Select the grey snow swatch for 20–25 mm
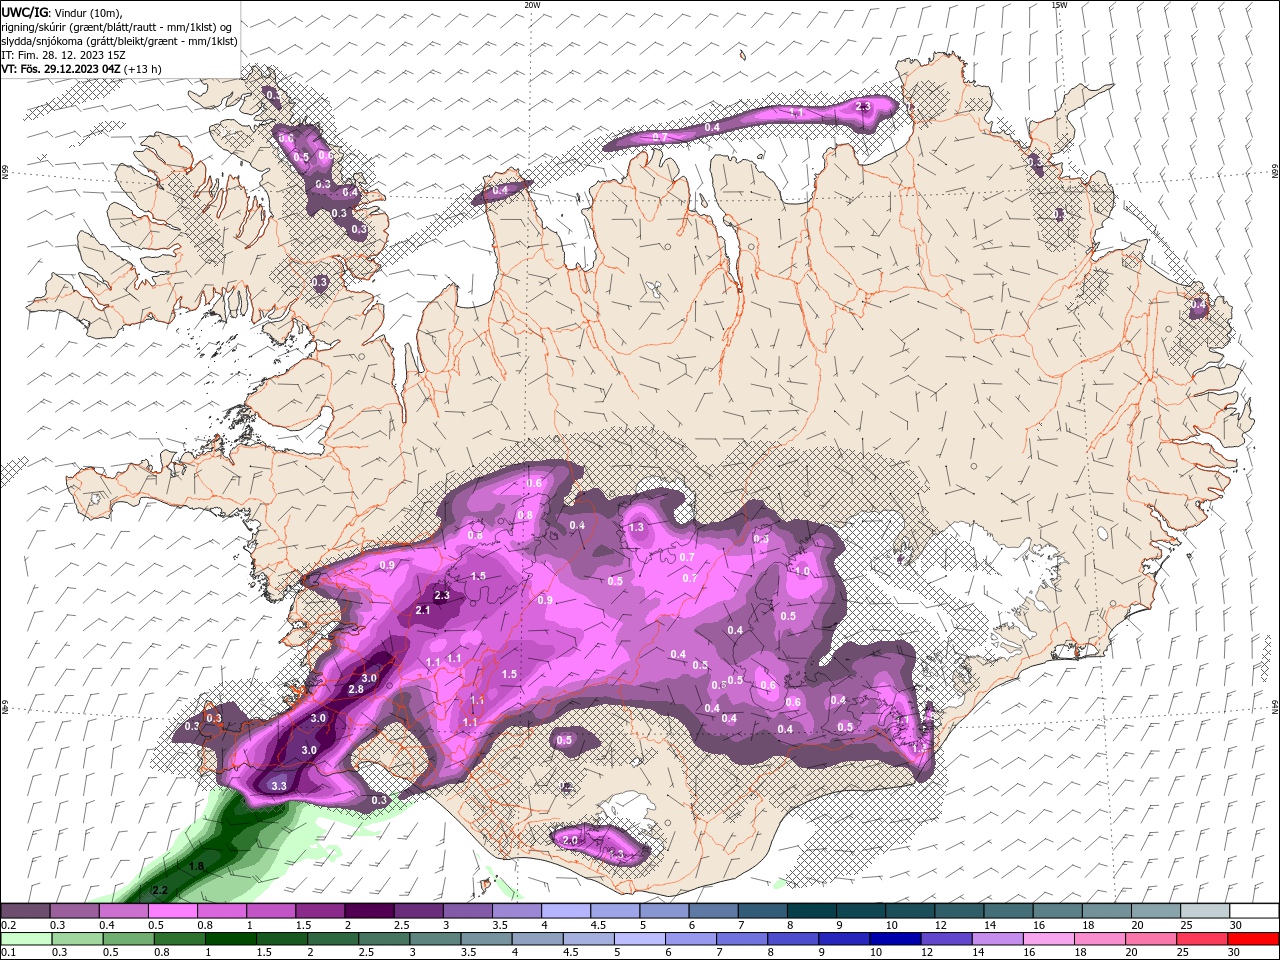Screen dimensions: 1280x960 click(1157, 910)
